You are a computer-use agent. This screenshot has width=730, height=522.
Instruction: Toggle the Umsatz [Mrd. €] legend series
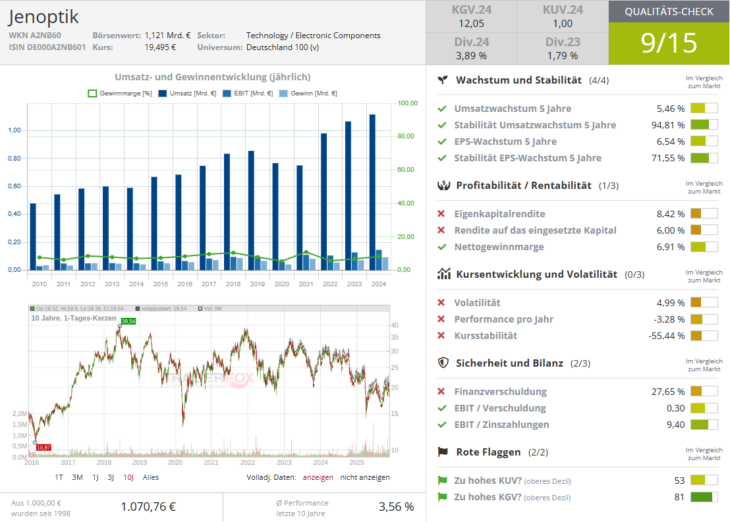(182, 93)
